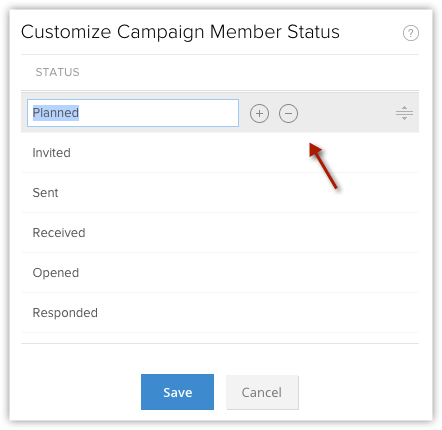The width and height of the screenshot is (442, 430).
Task: Select the Received status row
Action: pos(220,233)
